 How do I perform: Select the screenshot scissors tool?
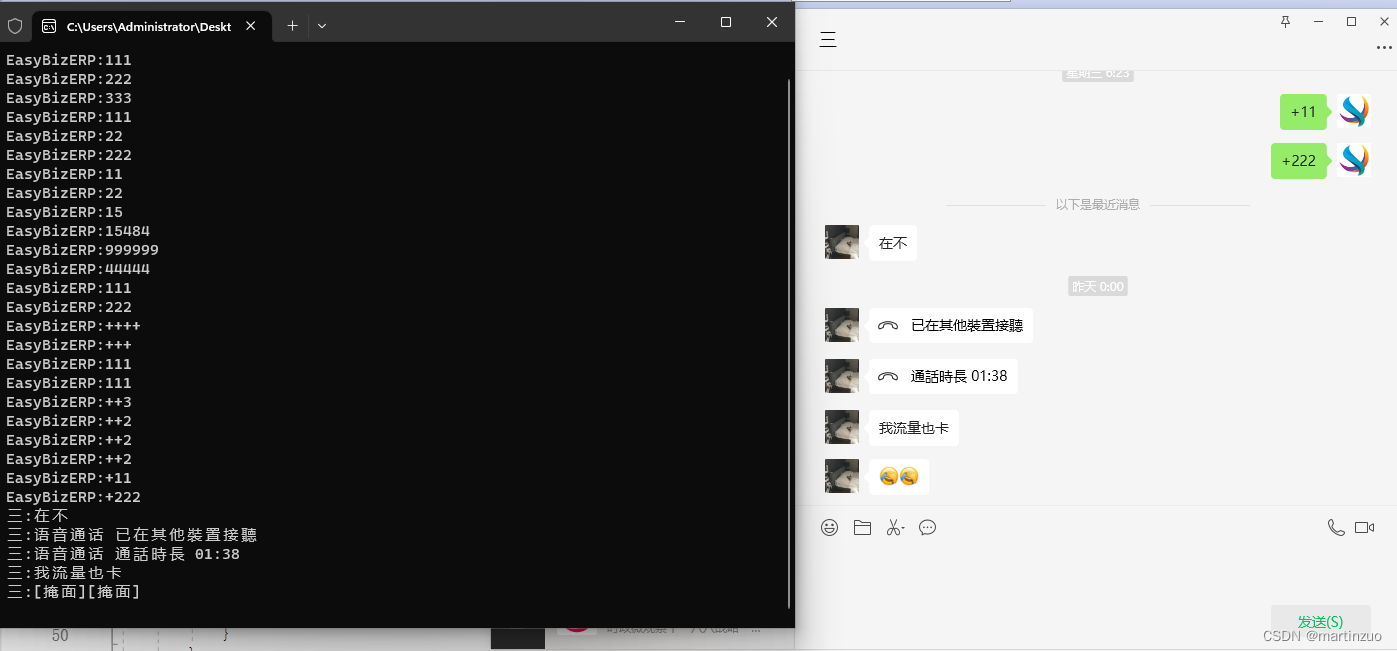click(x=892, y=527)
